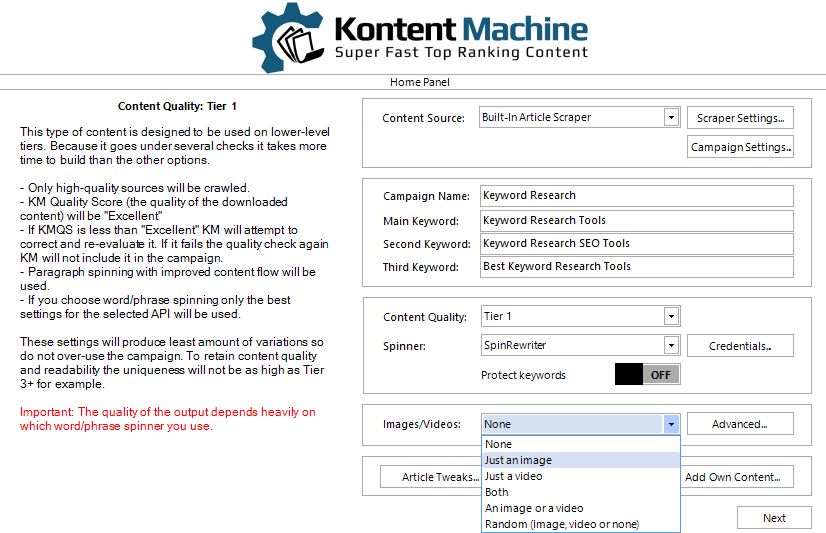
Task: Pick 'An image or a video' option
Action: 581,508
